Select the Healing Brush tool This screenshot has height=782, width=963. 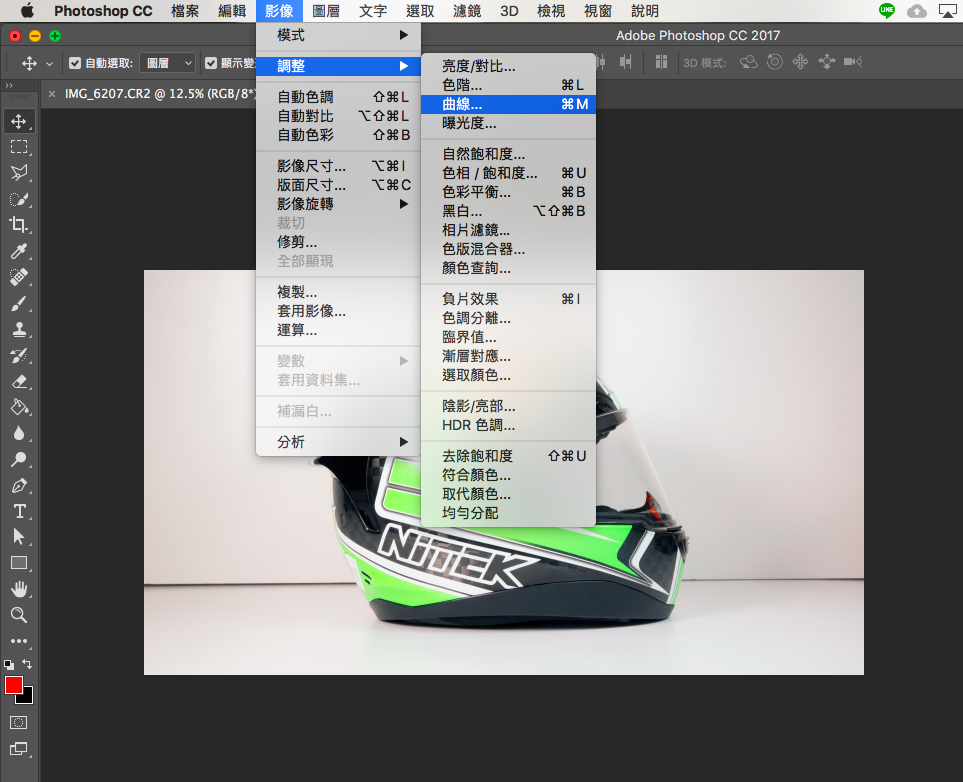point(19,277)
